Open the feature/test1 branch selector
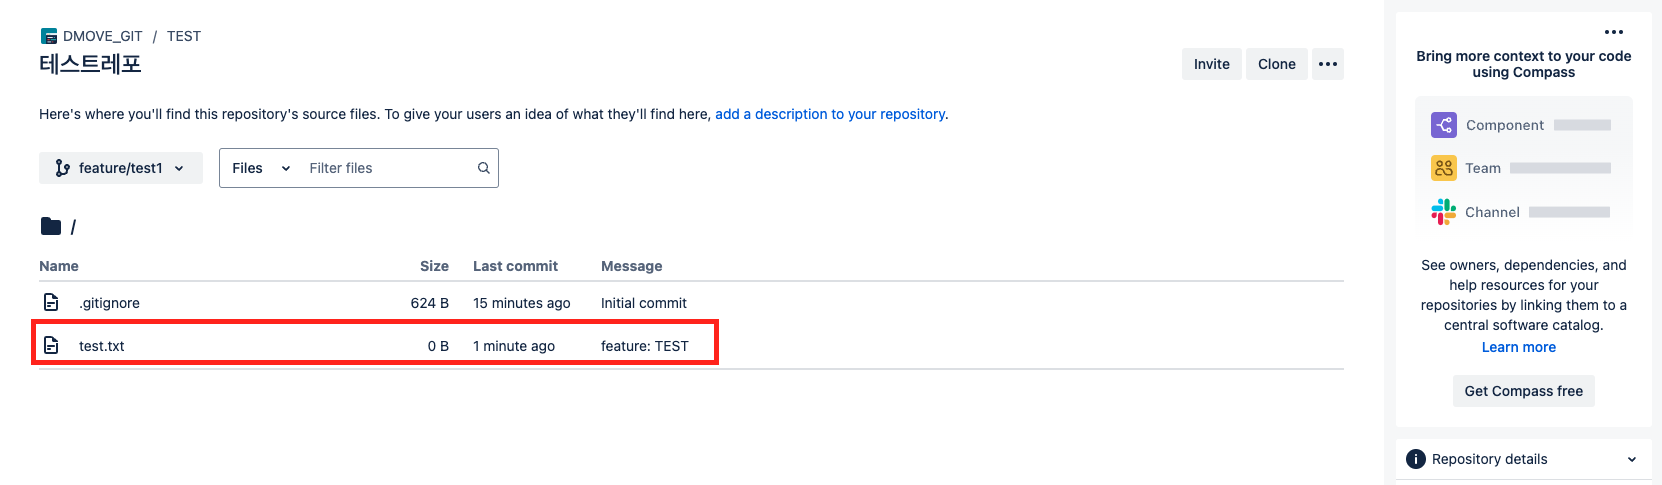The image size is (1662, 485). click(x=121, y=168)
